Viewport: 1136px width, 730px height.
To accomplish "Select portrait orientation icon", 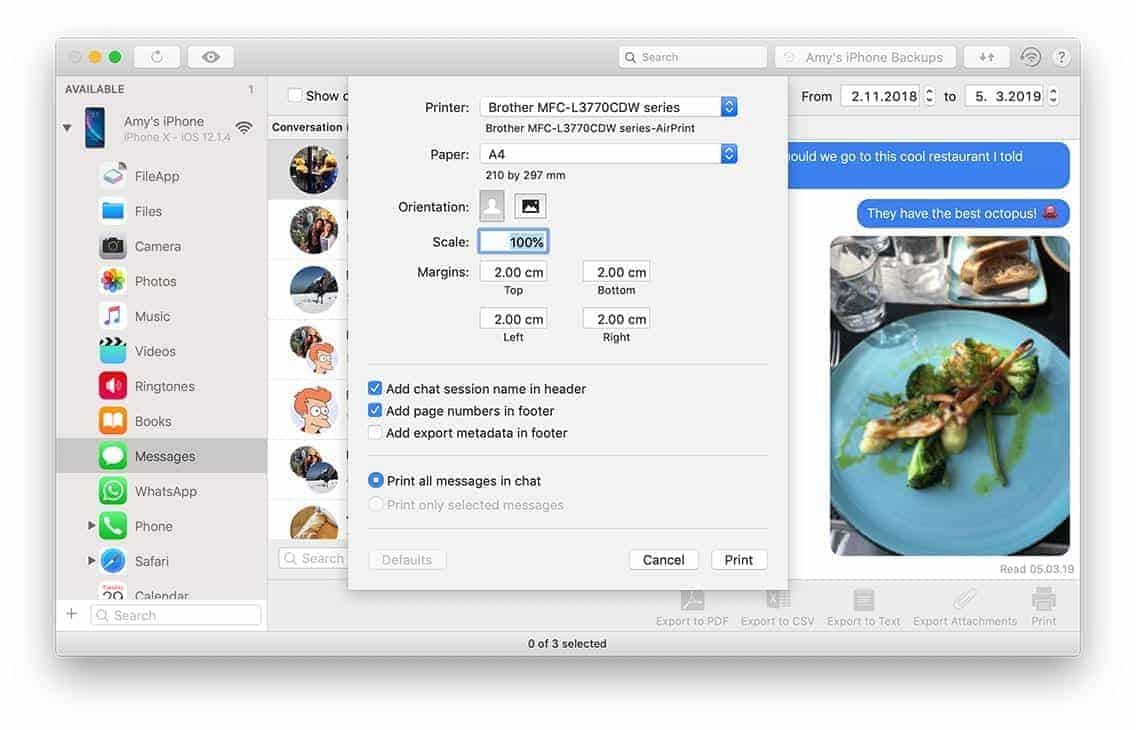I will click(x=492, y=207).
